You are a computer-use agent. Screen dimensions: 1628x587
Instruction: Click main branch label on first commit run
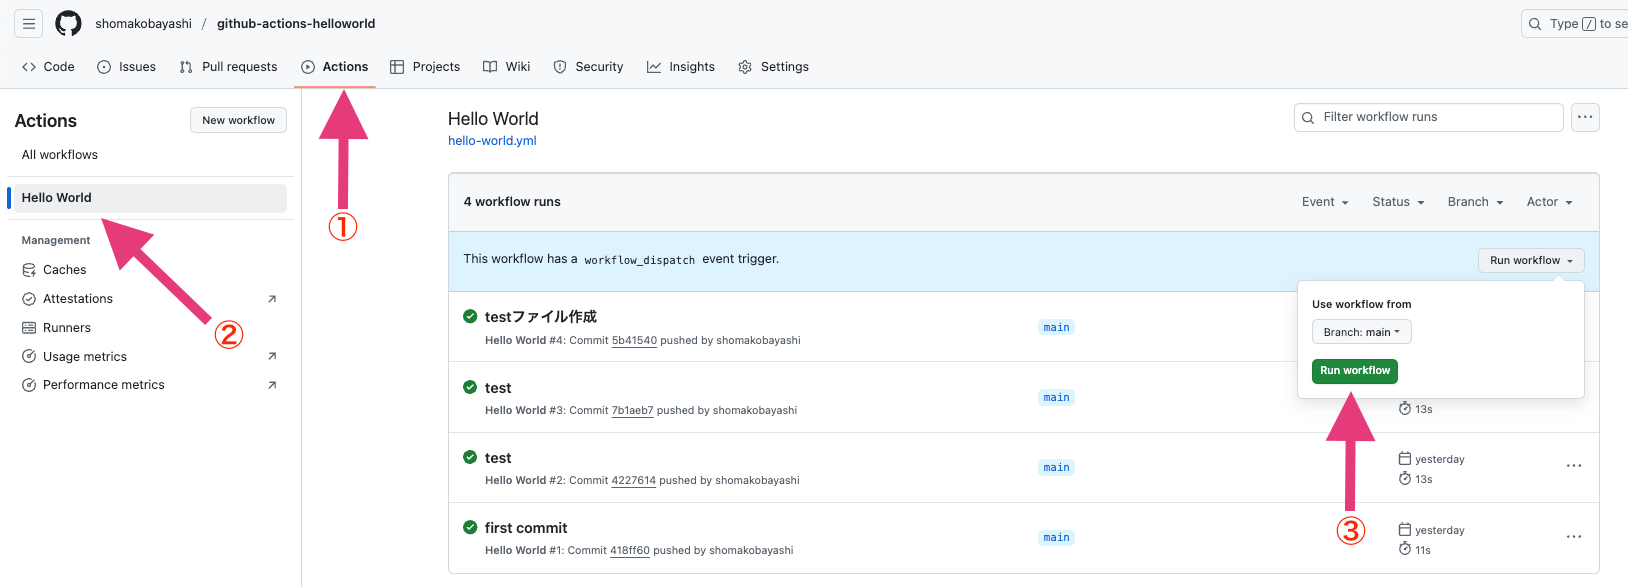[1056, 538]
